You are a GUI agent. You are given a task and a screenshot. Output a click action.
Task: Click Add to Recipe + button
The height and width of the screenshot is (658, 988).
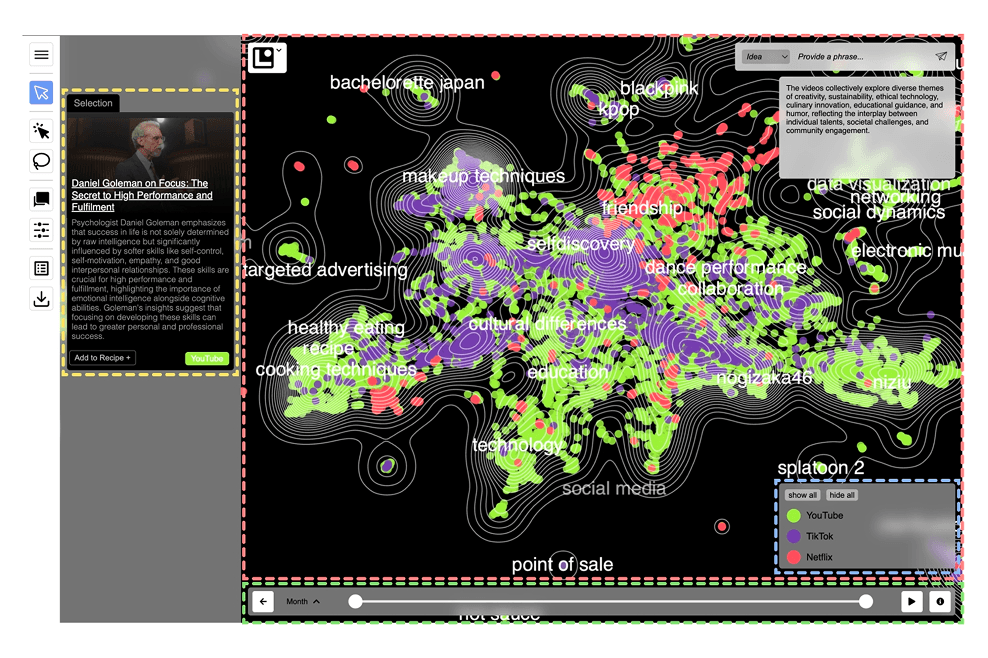tap(102, 358)
